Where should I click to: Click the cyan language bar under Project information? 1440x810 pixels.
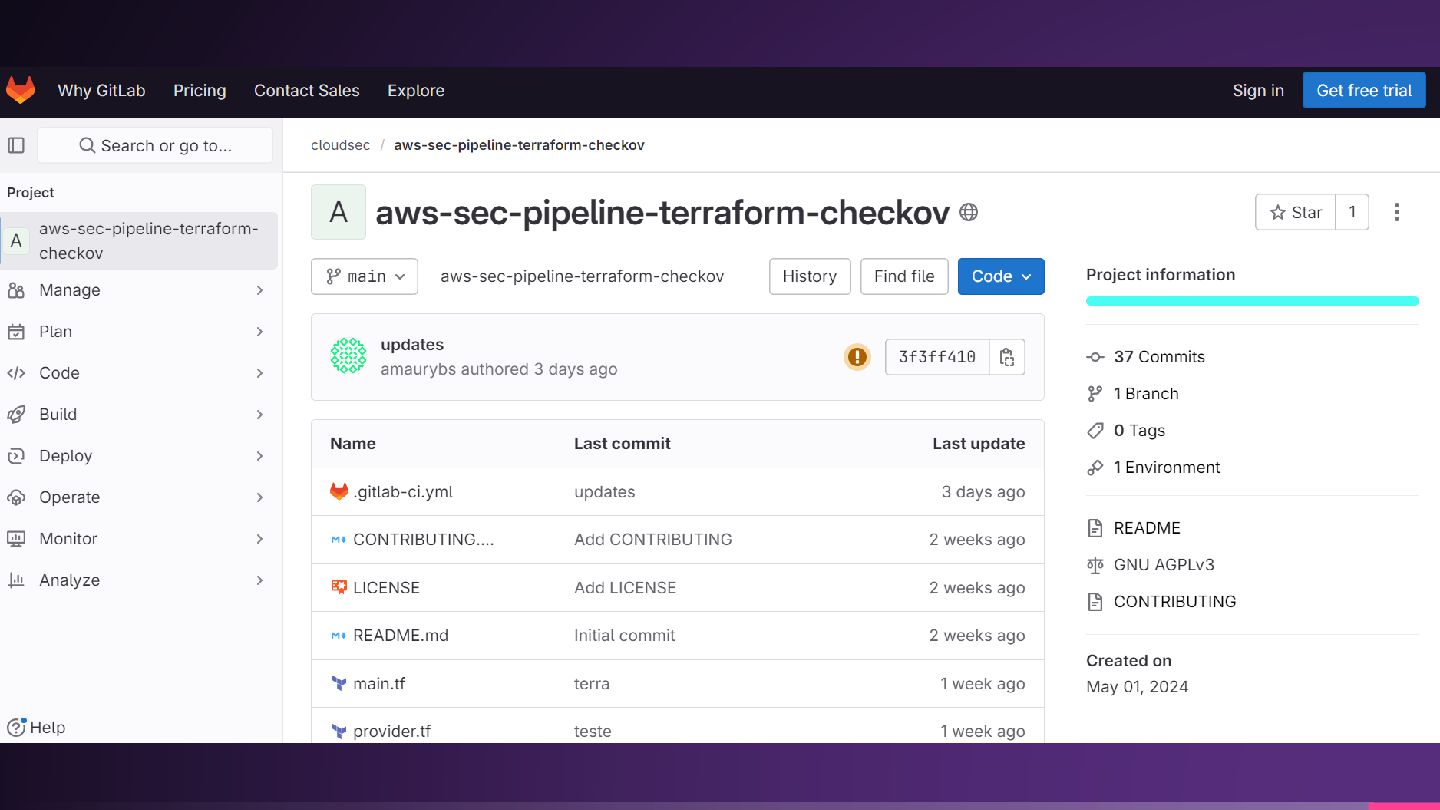[x=1252, y=301]
